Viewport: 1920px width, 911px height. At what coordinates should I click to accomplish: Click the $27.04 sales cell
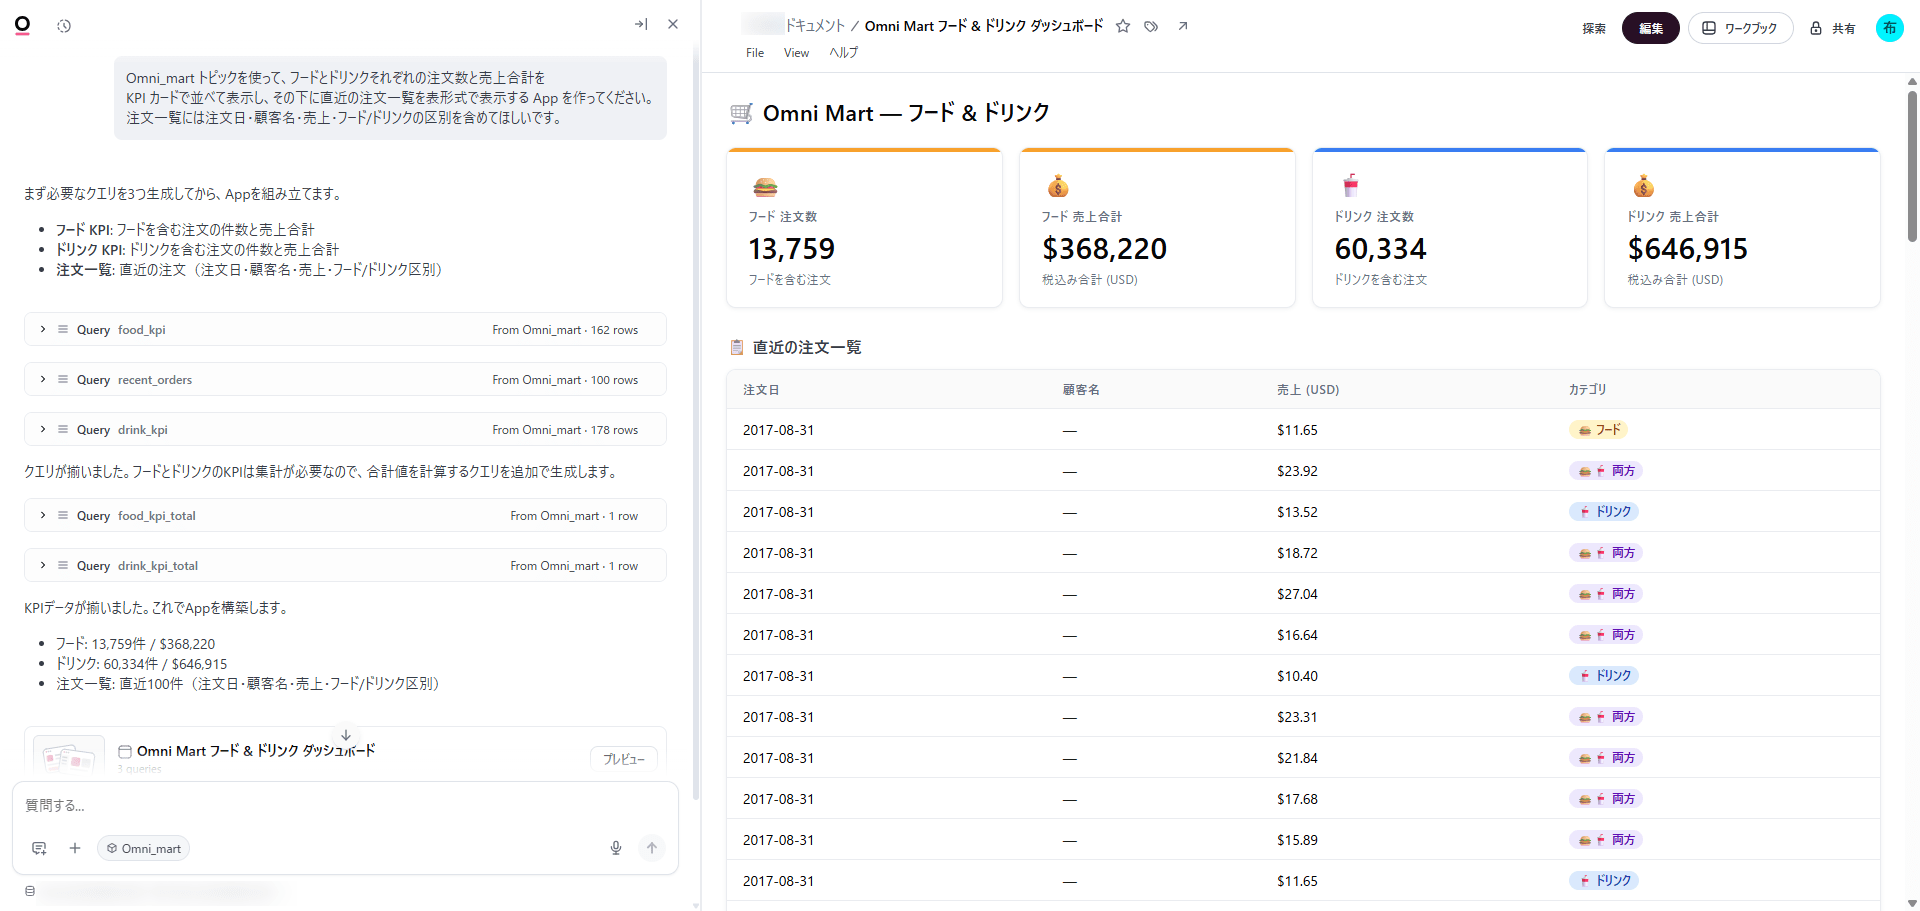tap(1297, 594)
